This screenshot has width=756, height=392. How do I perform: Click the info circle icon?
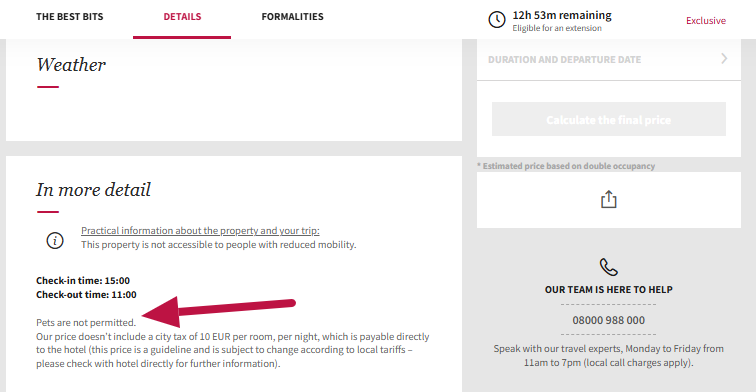(55, 240)
